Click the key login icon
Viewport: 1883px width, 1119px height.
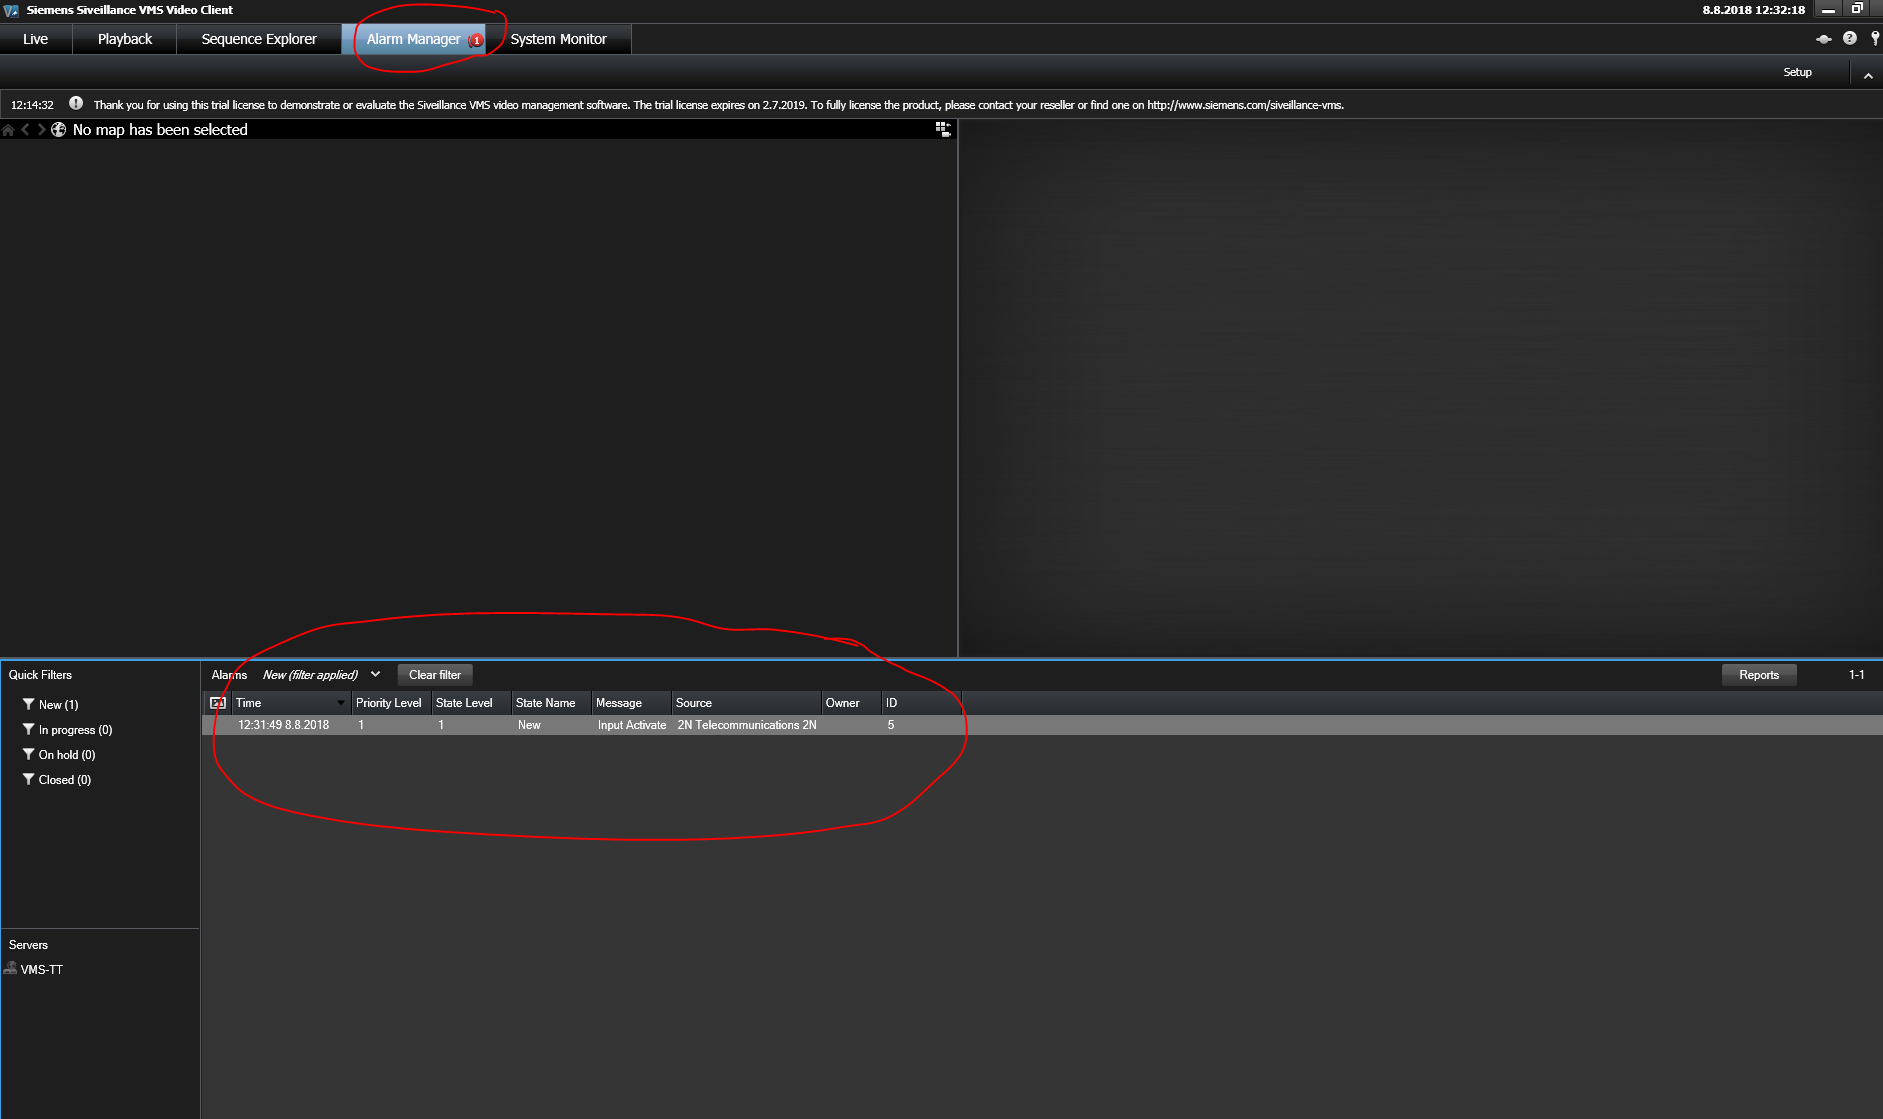[x=1875, y=39]
